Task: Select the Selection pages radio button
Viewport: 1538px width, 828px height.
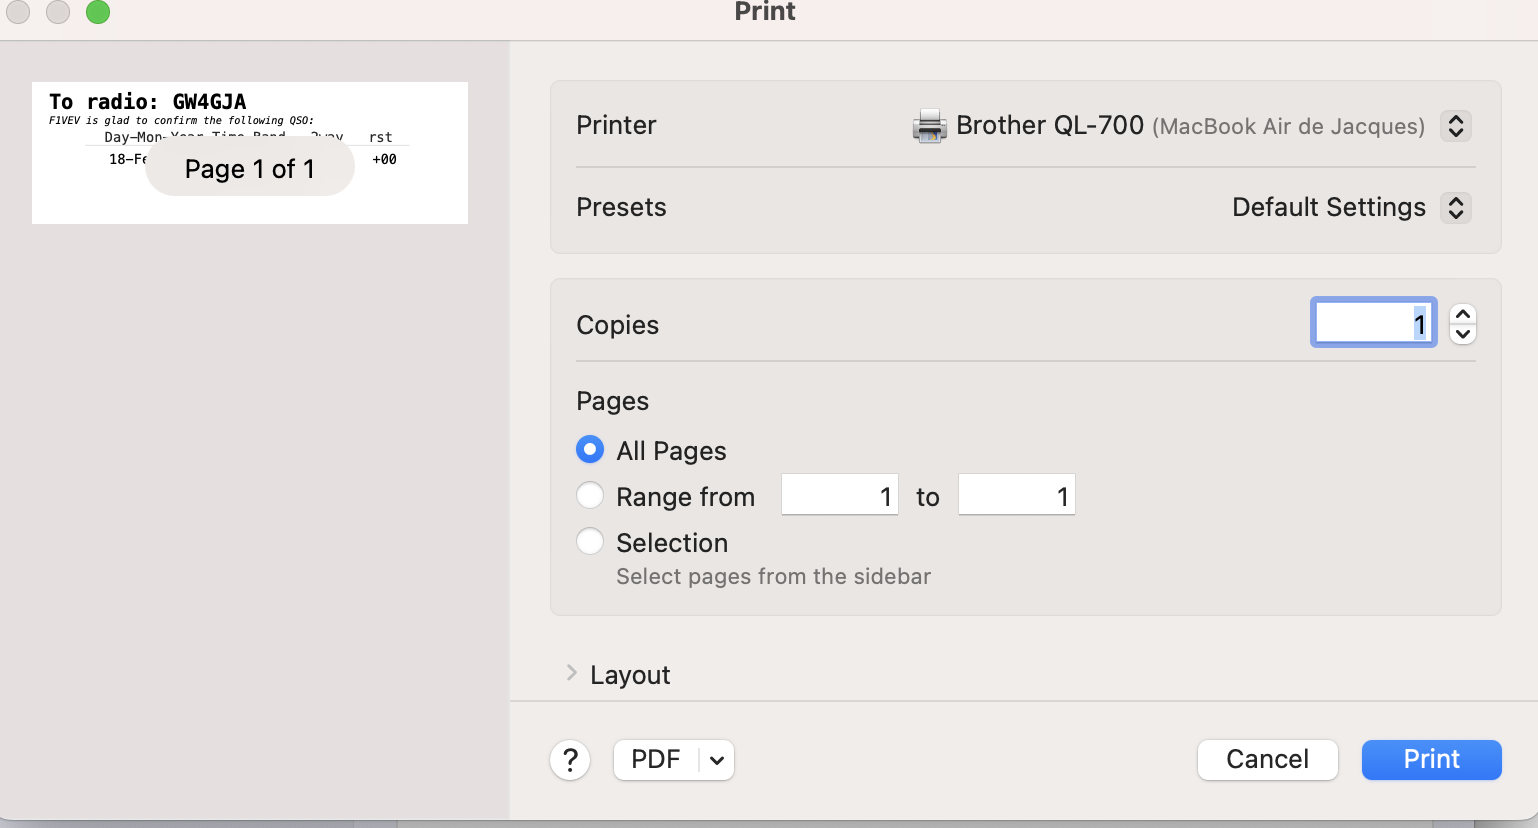Action: click(590, 542)
